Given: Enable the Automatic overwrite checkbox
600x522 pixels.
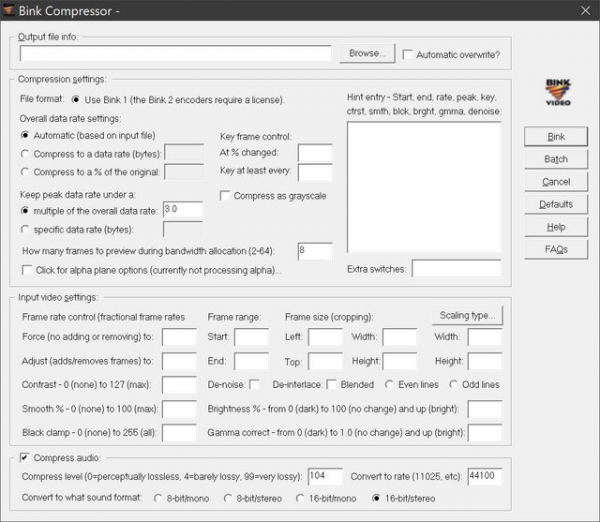Looking at the screenshot, I should (x=408, y=54).
